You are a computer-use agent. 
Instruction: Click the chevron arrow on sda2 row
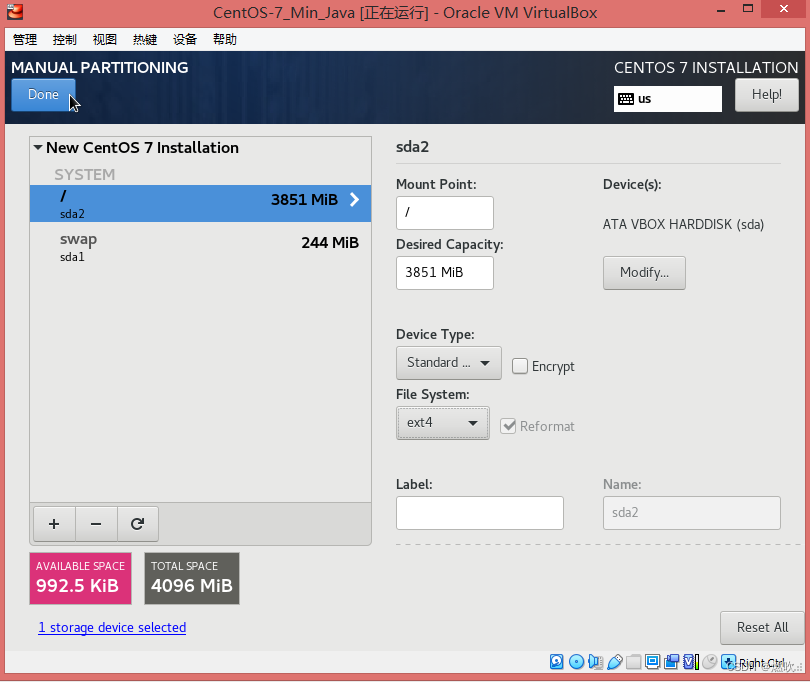(x=354, y=199)
